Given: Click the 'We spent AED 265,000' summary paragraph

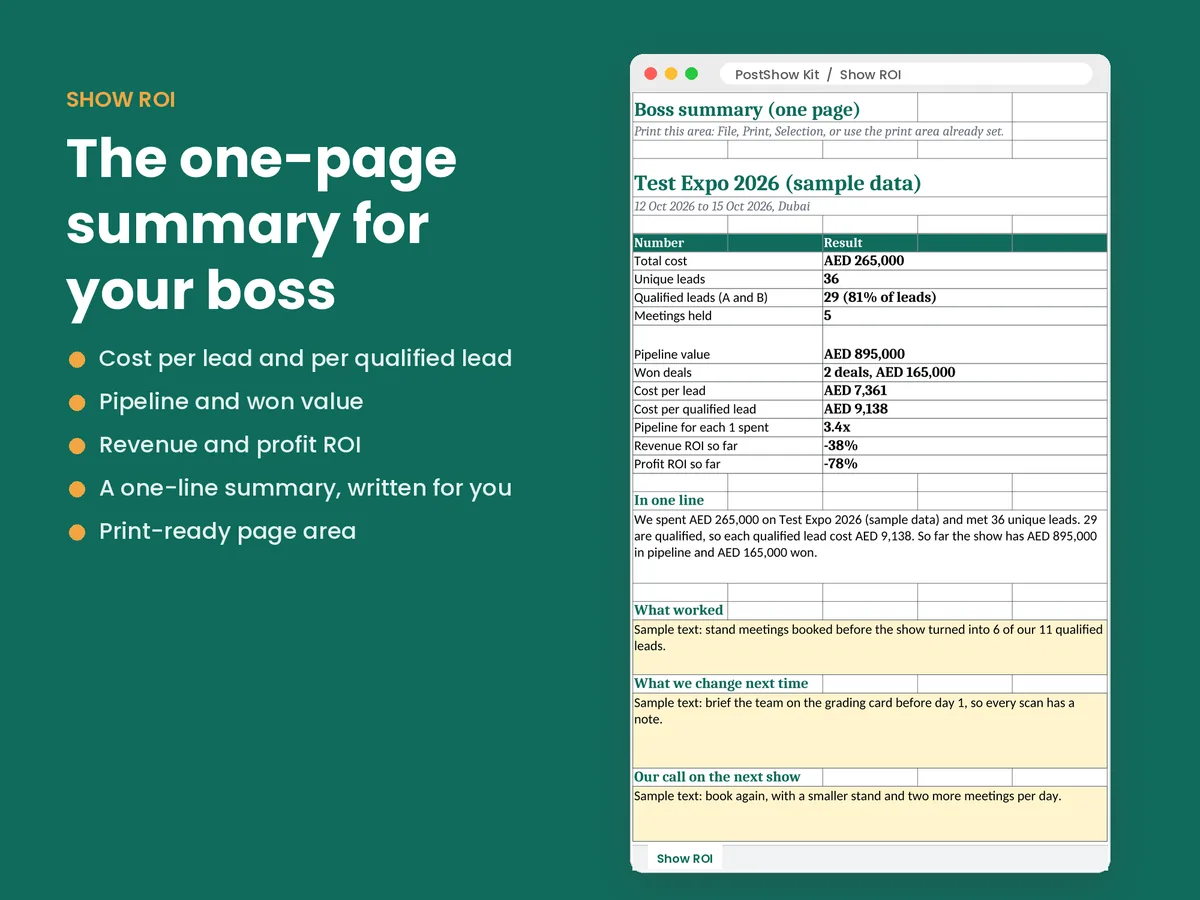Looking at the screenshot, I should 870,546.
